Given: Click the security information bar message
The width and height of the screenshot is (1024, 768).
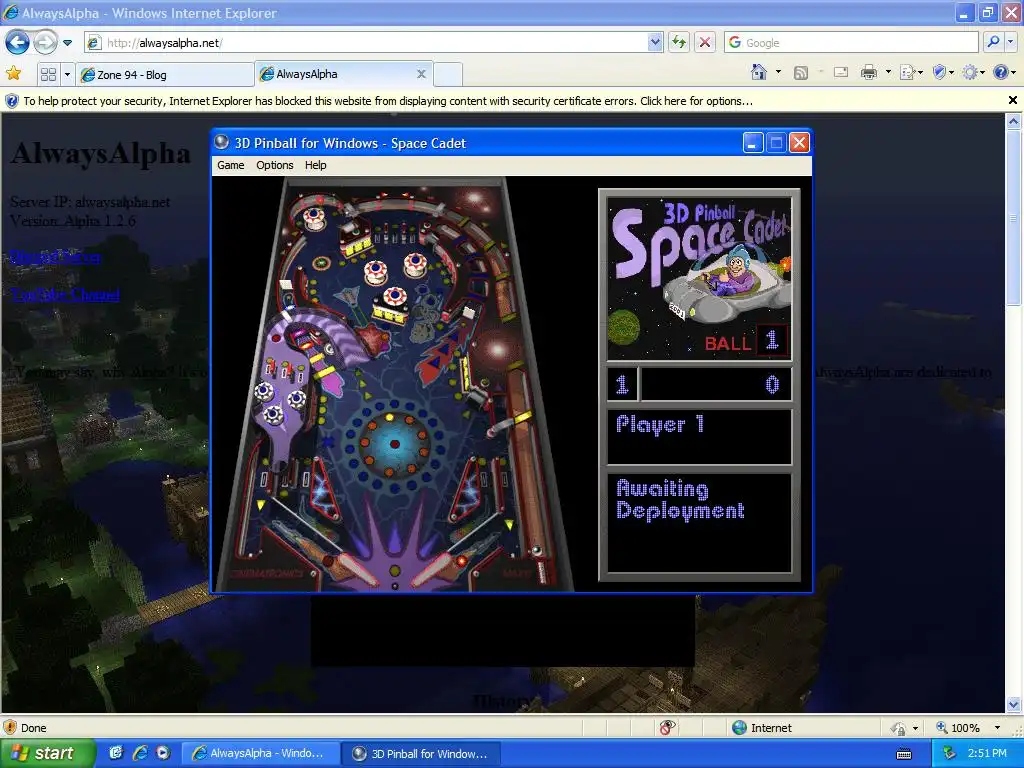Looking at the screenshot, I should (388, 101).
